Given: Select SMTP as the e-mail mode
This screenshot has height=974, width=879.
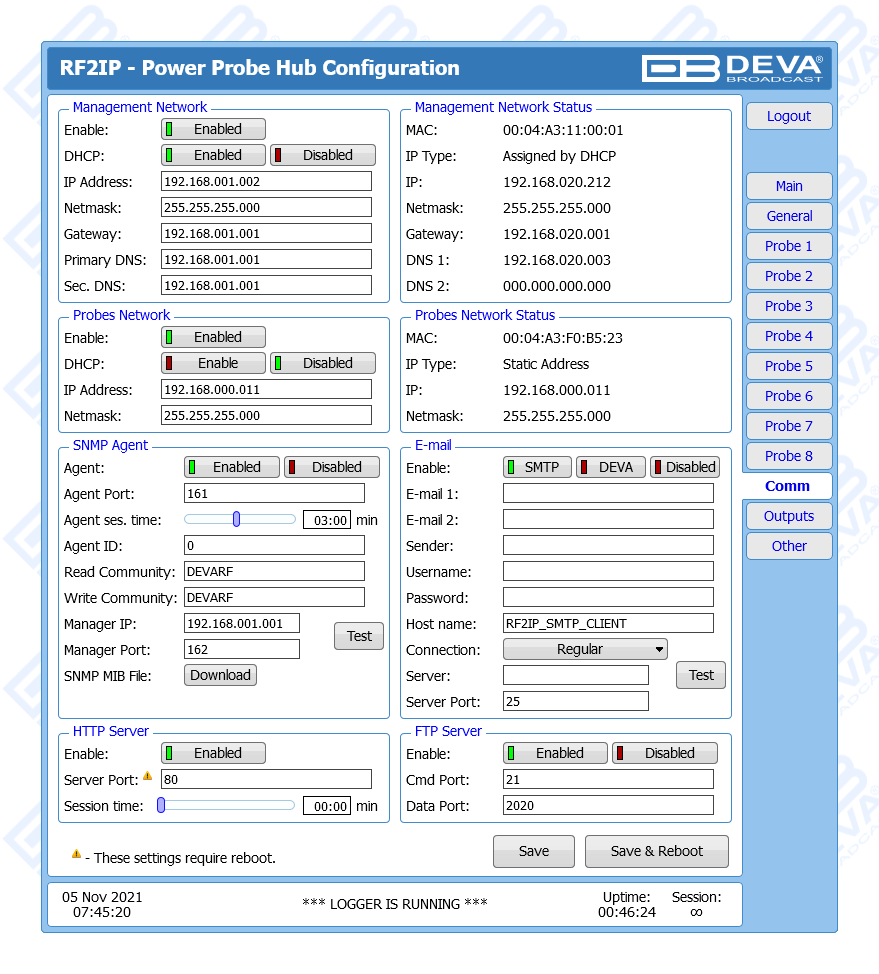Looking at the screenshot, I should pyautogui.click(x=537, y=467).
